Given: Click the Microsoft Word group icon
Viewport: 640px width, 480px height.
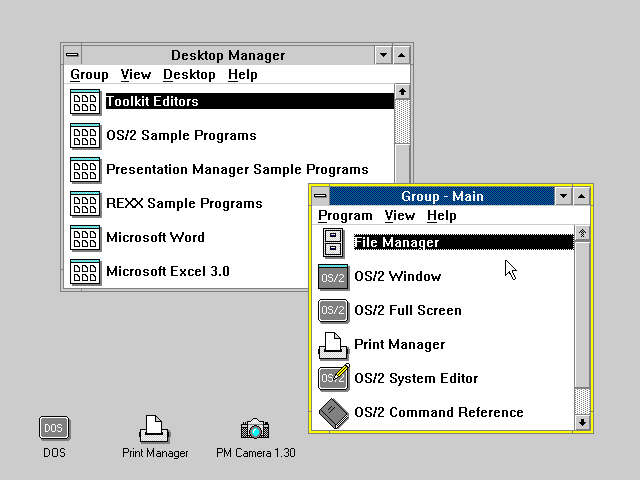Looking at the screenshot, I should pyautogui.click(x=85, y=237).
